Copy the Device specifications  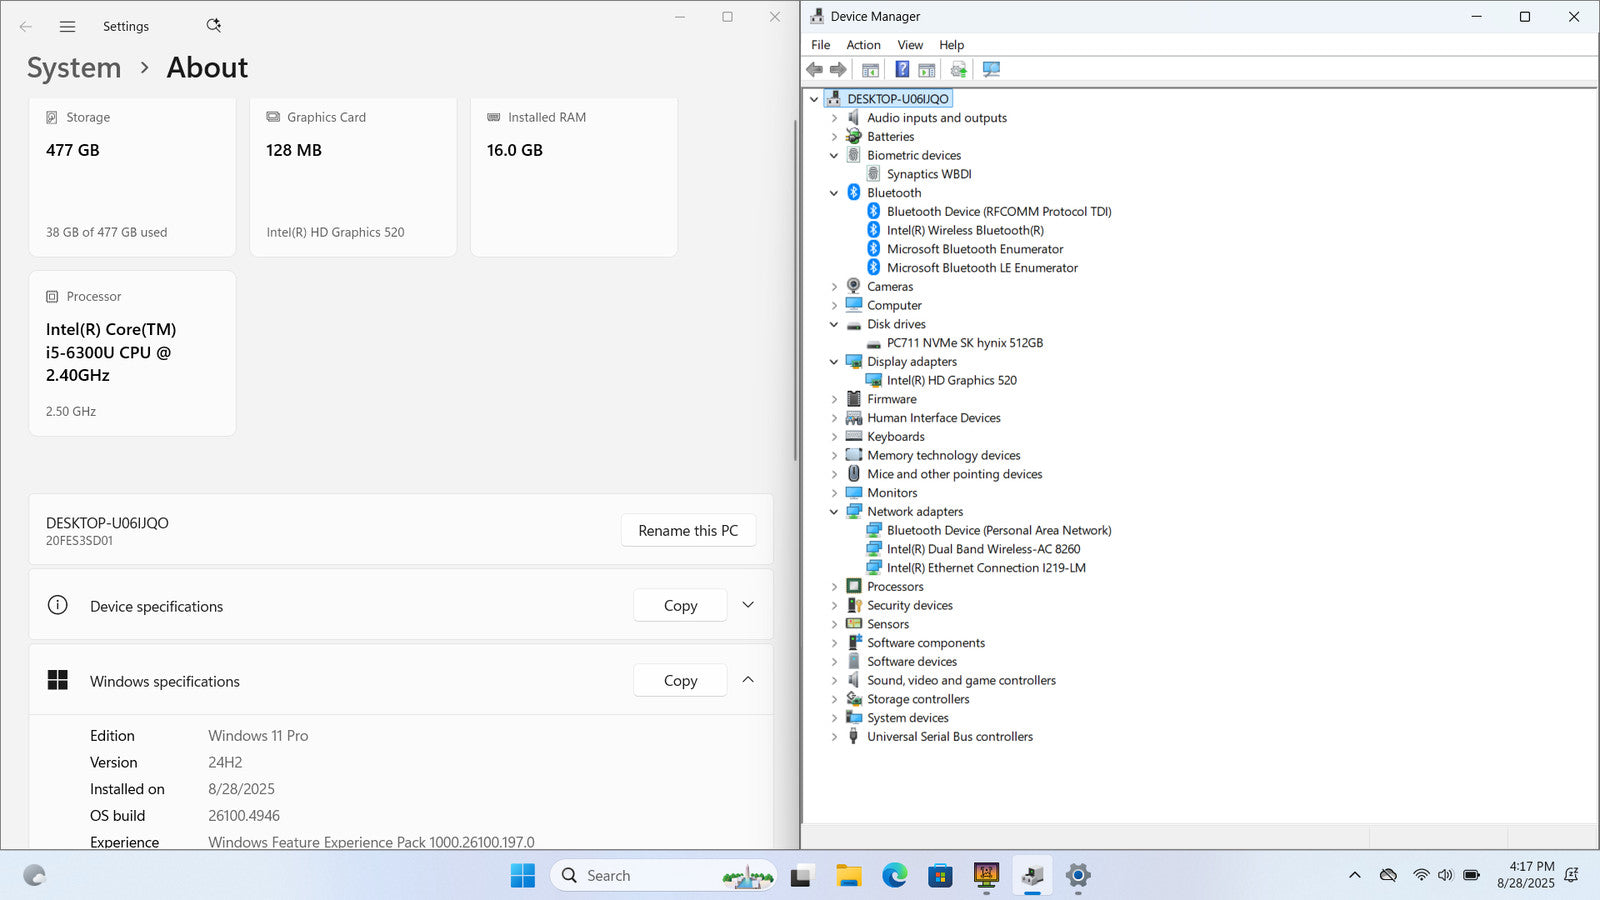(680, 606)
